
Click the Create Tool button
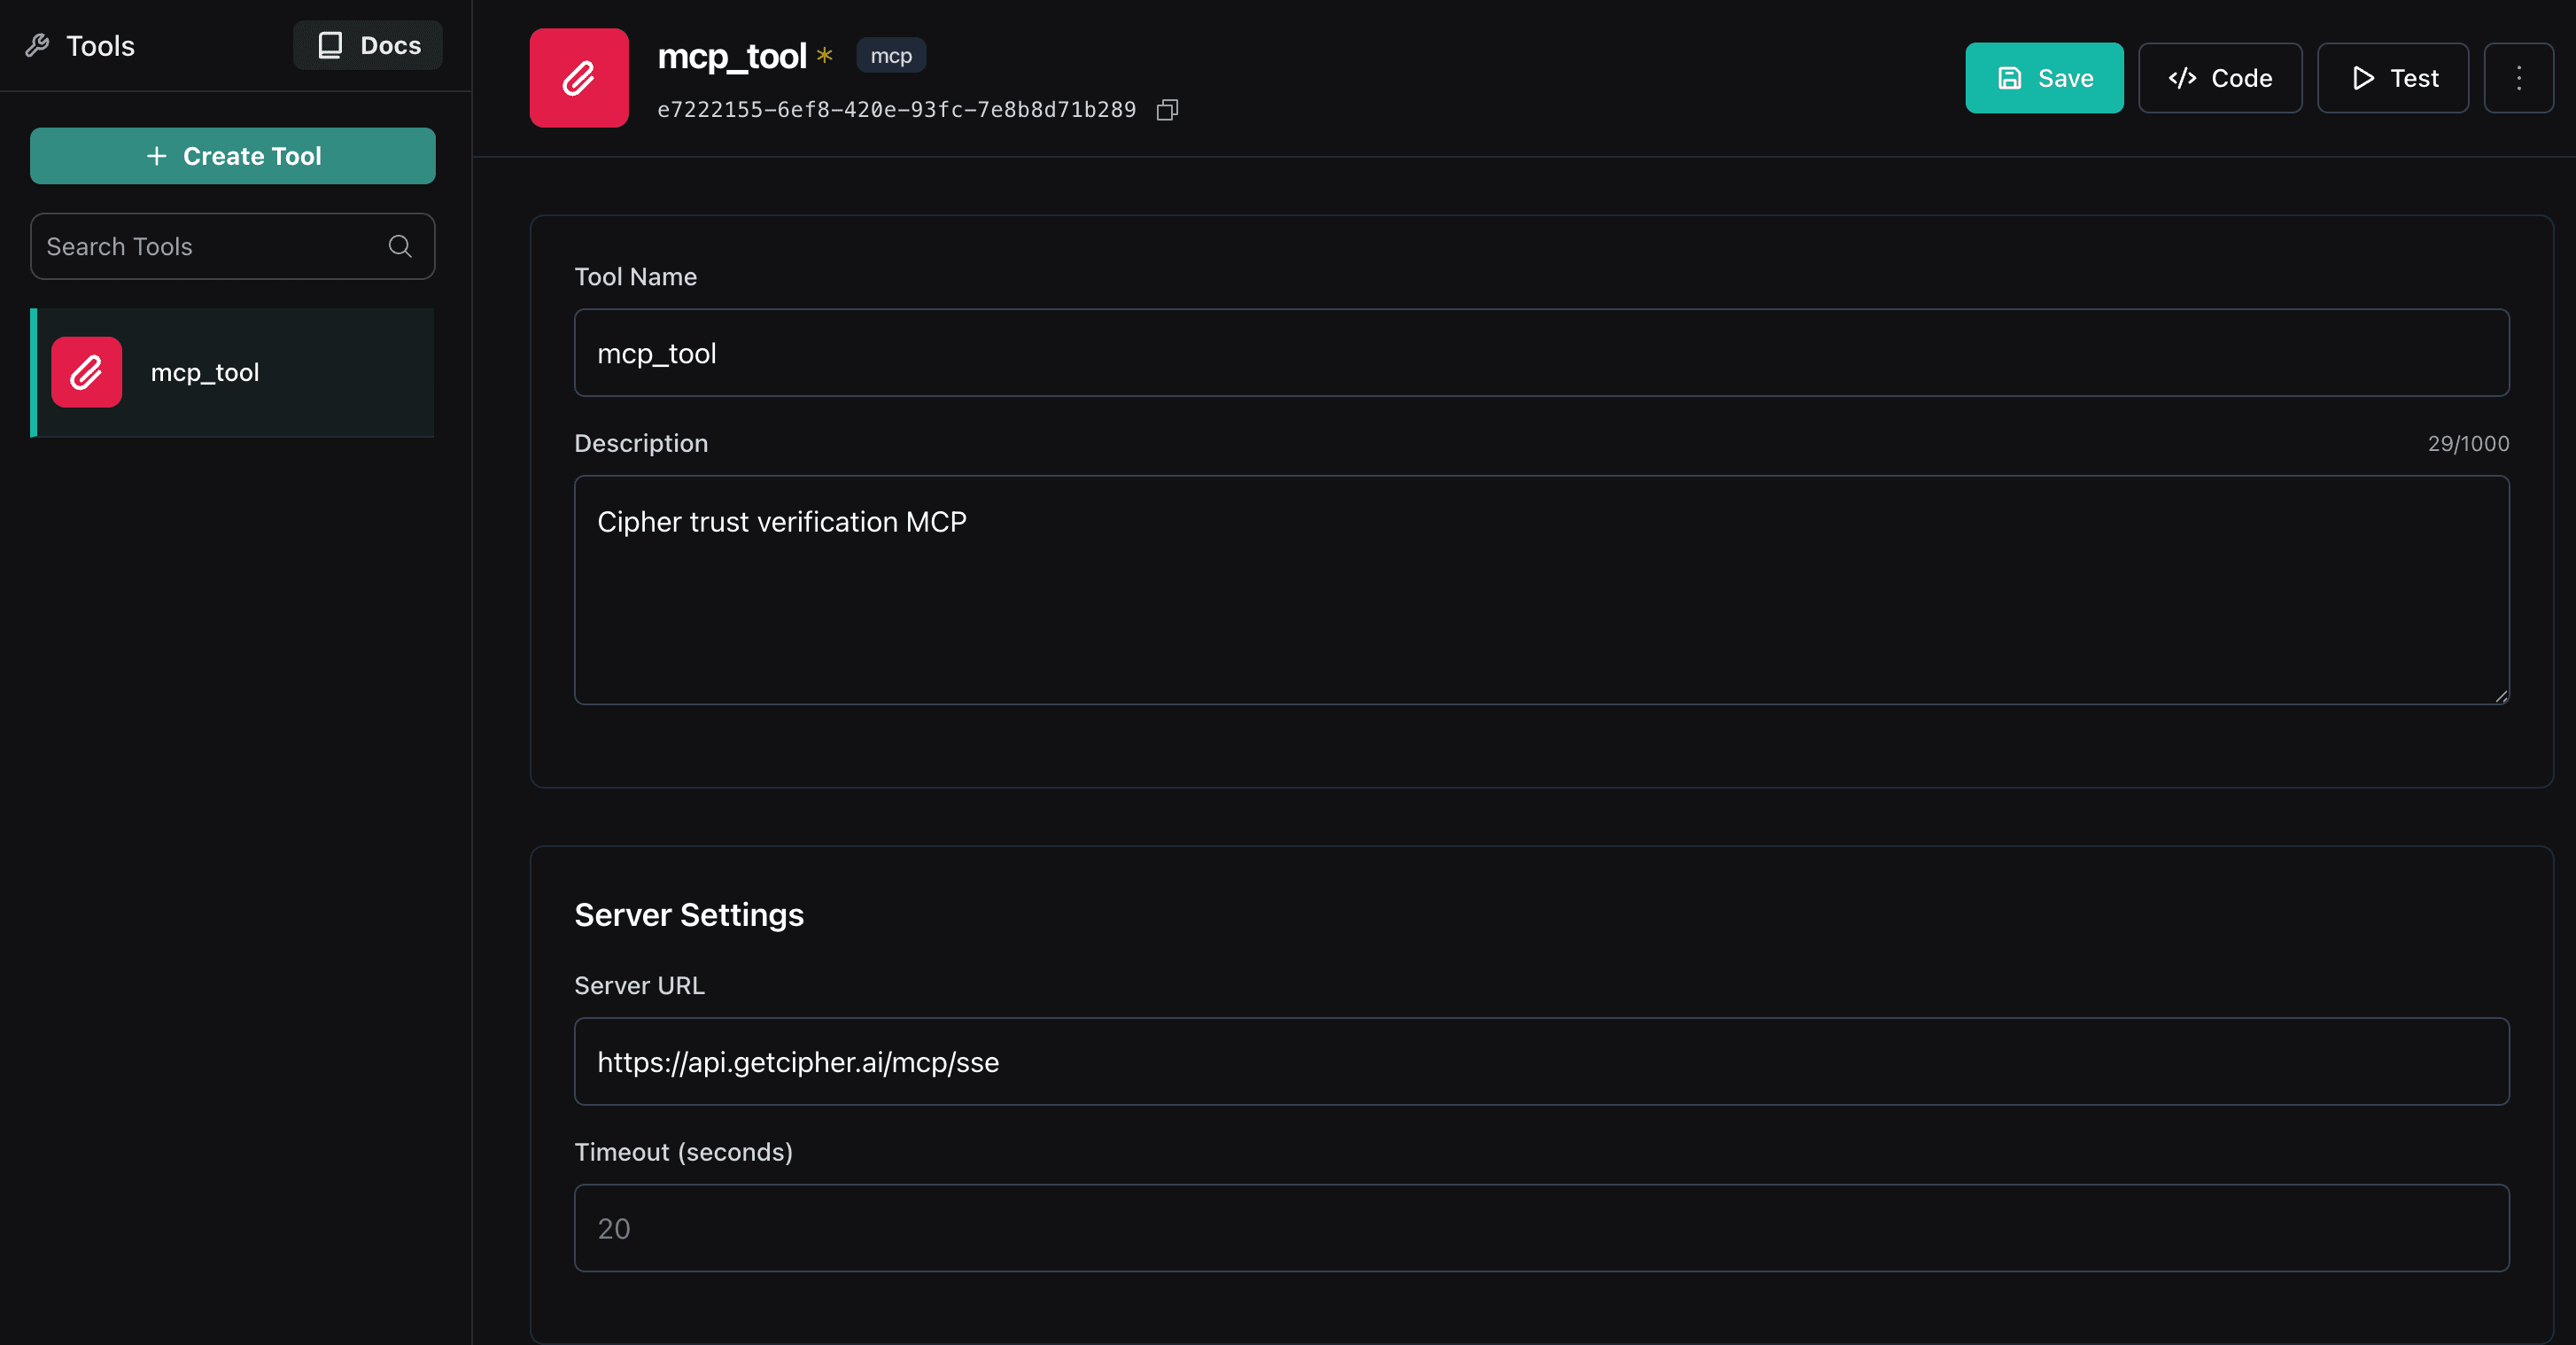pyautogui.click(x=232, y=156)
